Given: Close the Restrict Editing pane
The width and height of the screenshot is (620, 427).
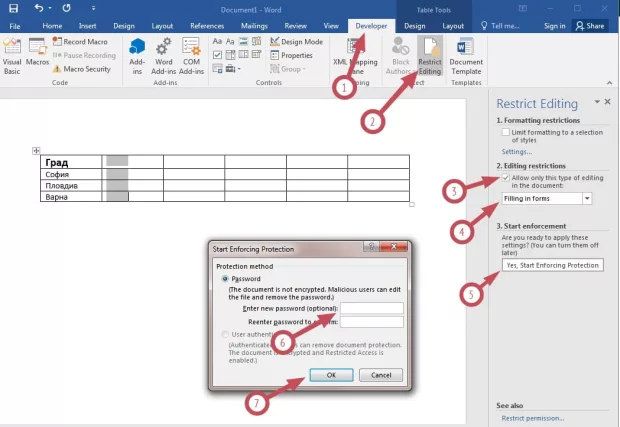Looking at the screenshot, I should [608, 102].
